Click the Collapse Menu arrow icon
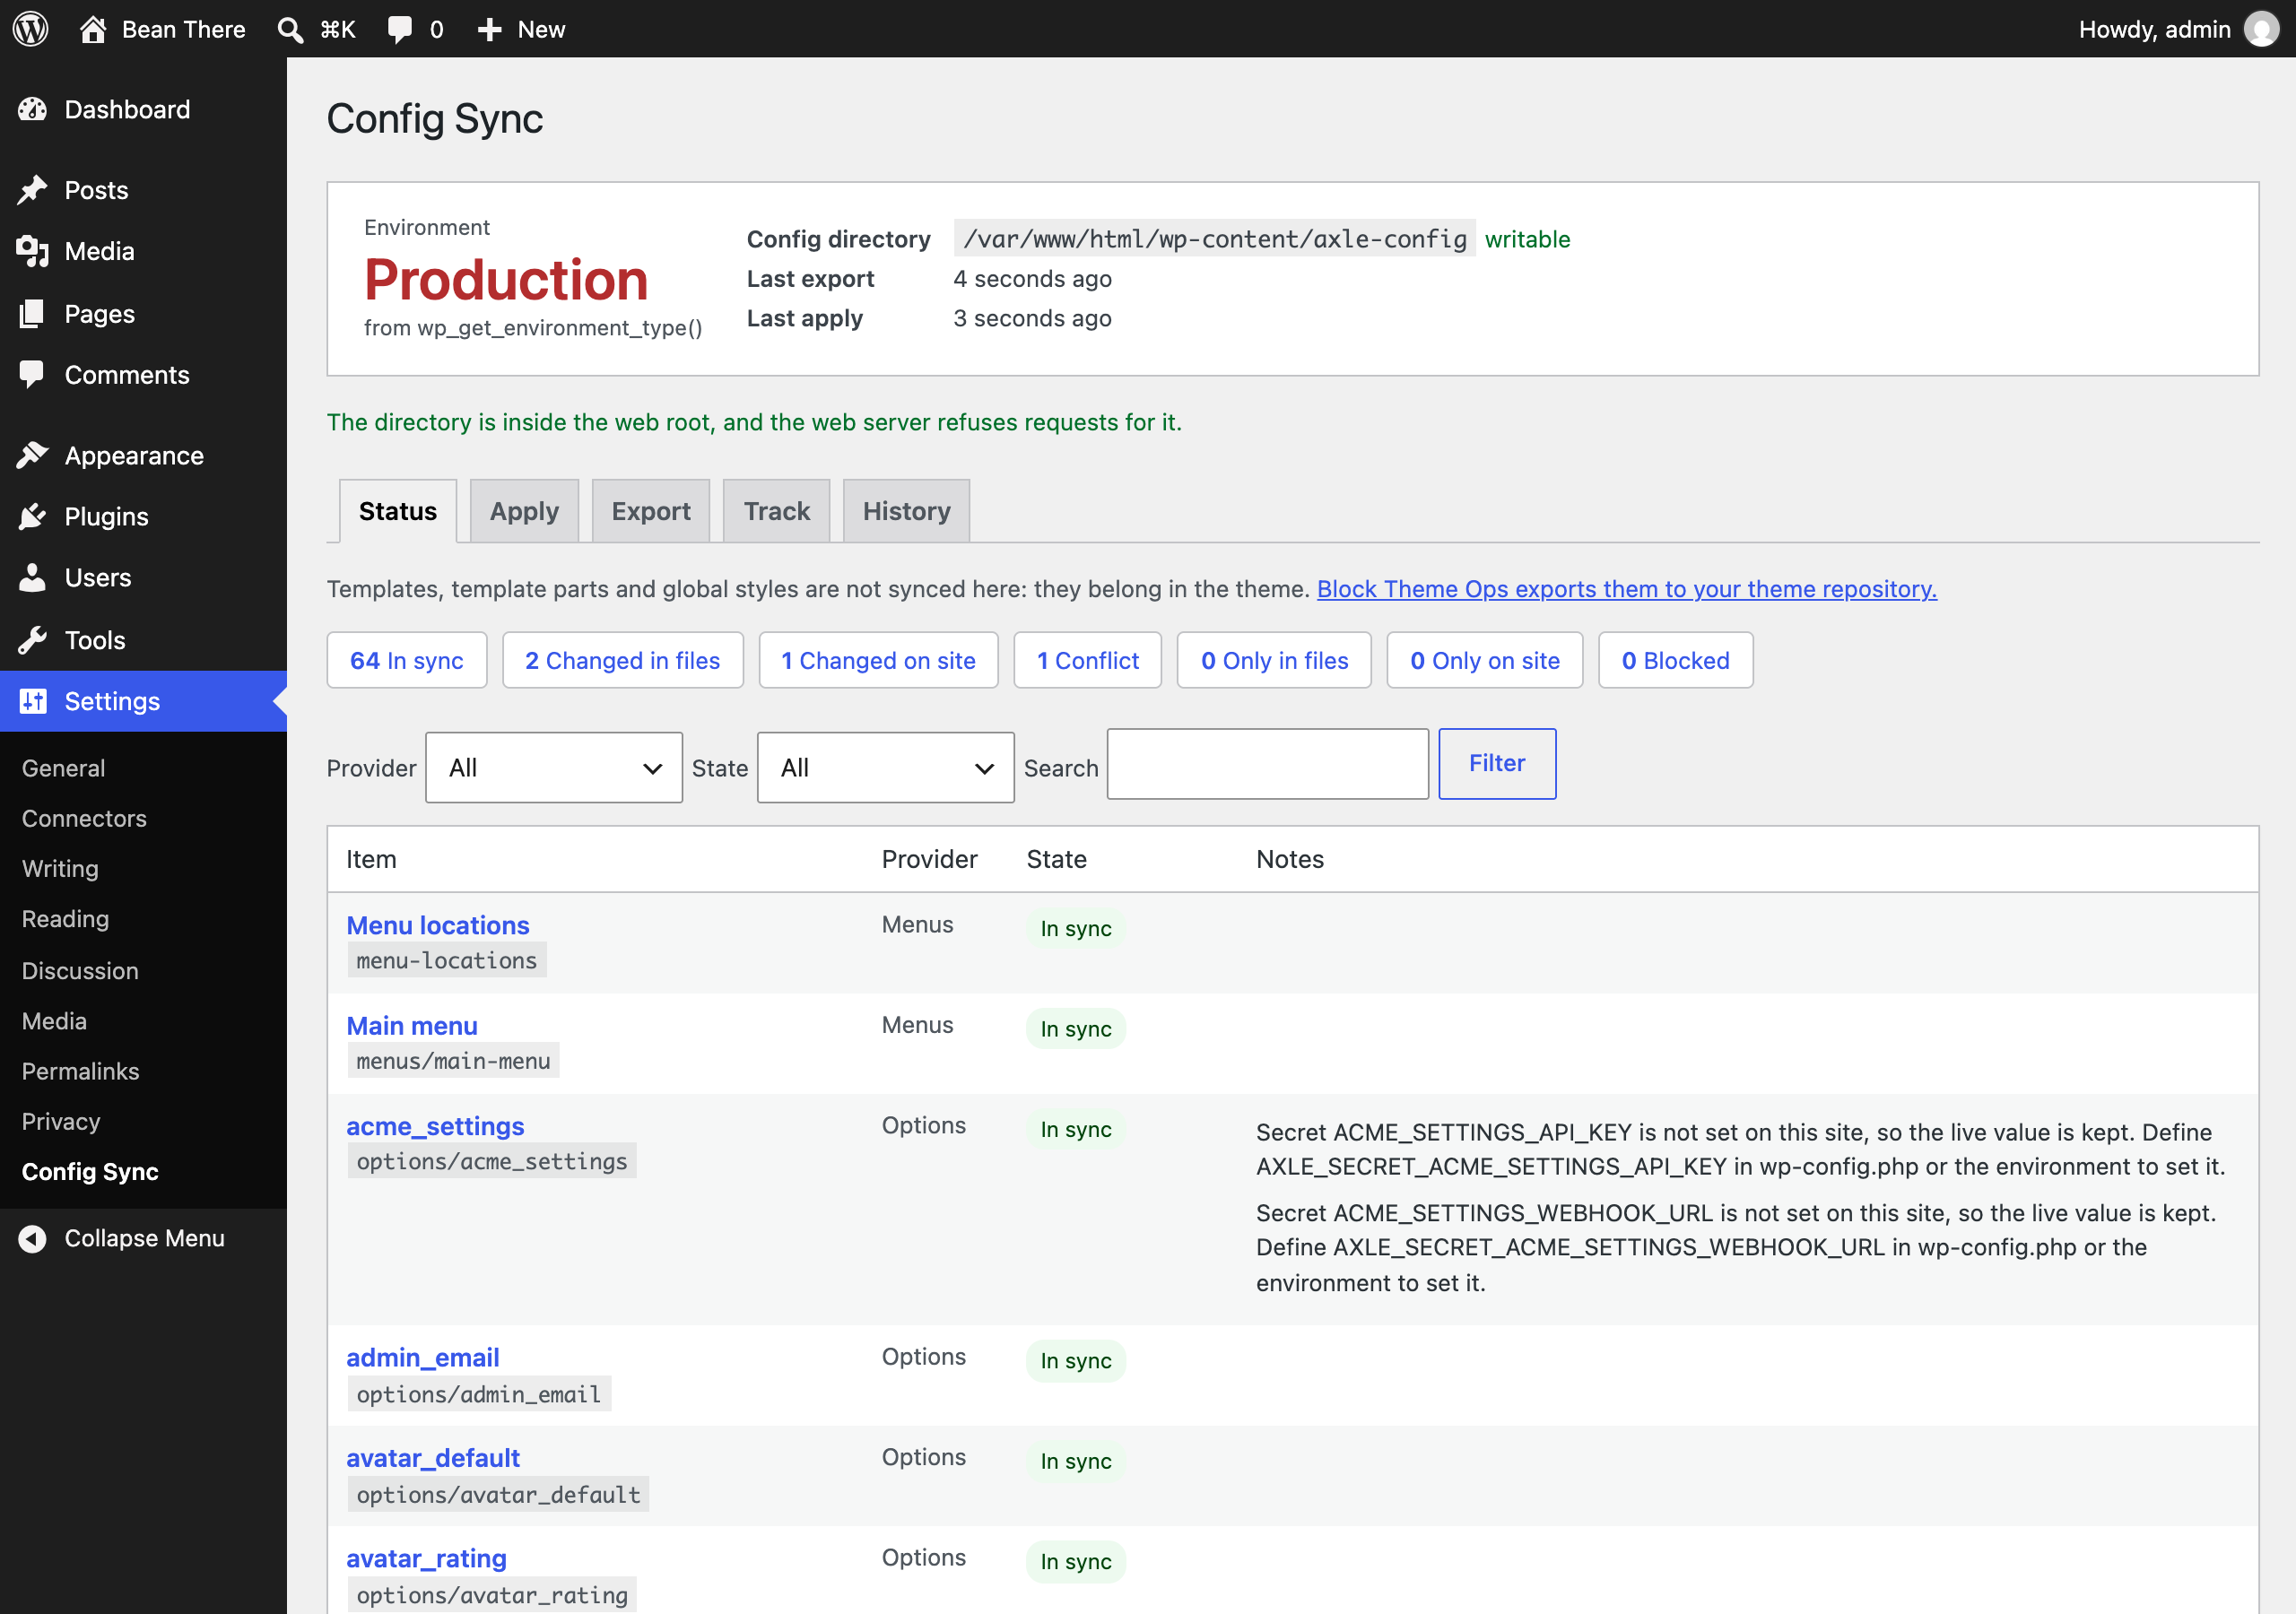 click(x=32, y=1239)
